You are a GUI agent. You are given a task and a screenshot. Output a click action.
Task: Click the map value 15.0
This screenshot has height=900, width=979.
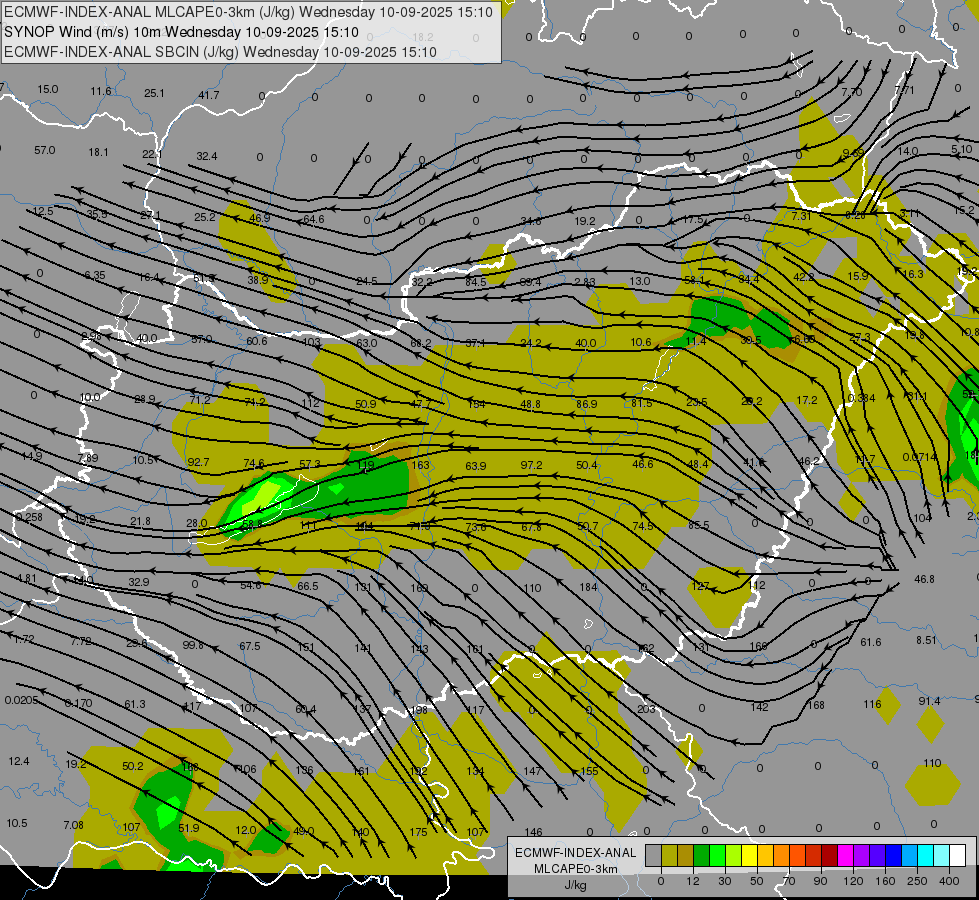pyautogui.click(x=47, y=89)
